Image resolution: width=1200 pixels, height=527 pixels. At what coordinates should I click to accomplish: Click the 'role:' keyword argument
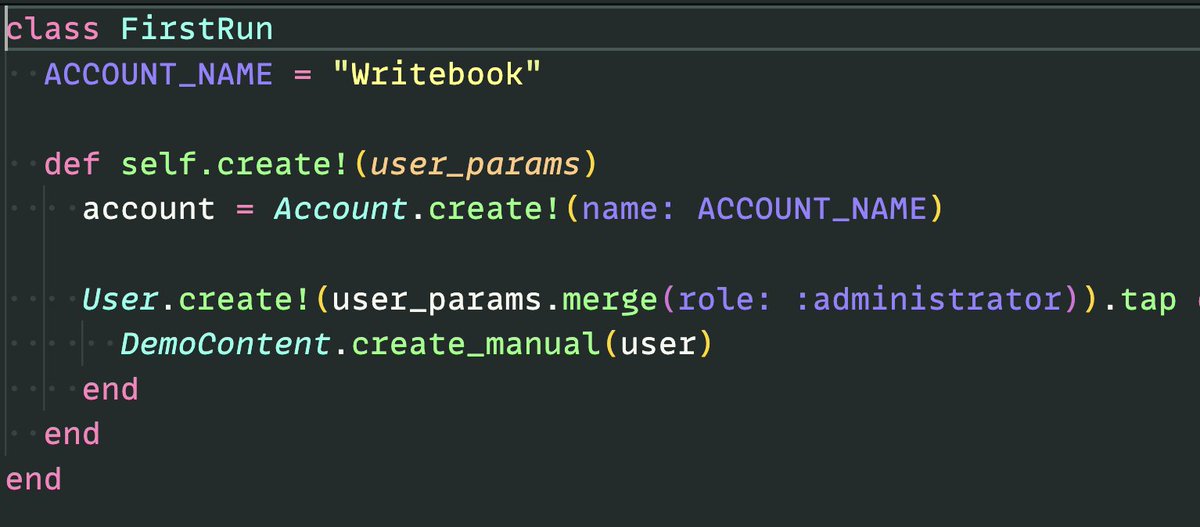point(722,299)
